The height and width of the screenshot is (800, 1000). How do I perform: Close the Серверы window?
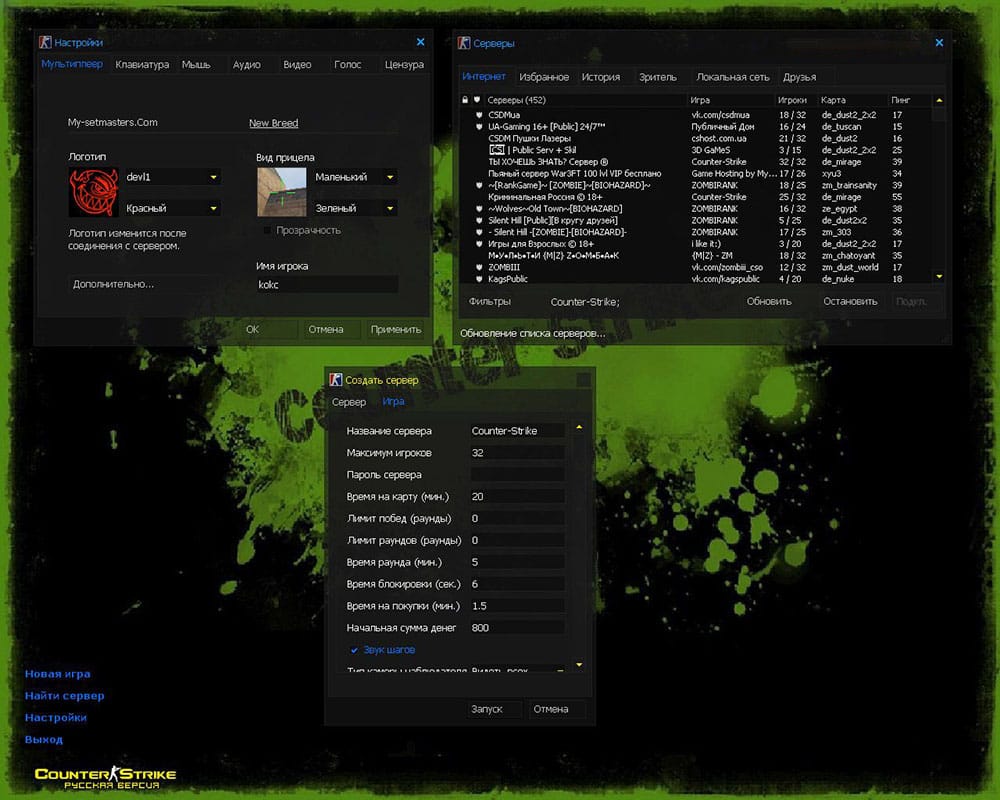(939, 43)
